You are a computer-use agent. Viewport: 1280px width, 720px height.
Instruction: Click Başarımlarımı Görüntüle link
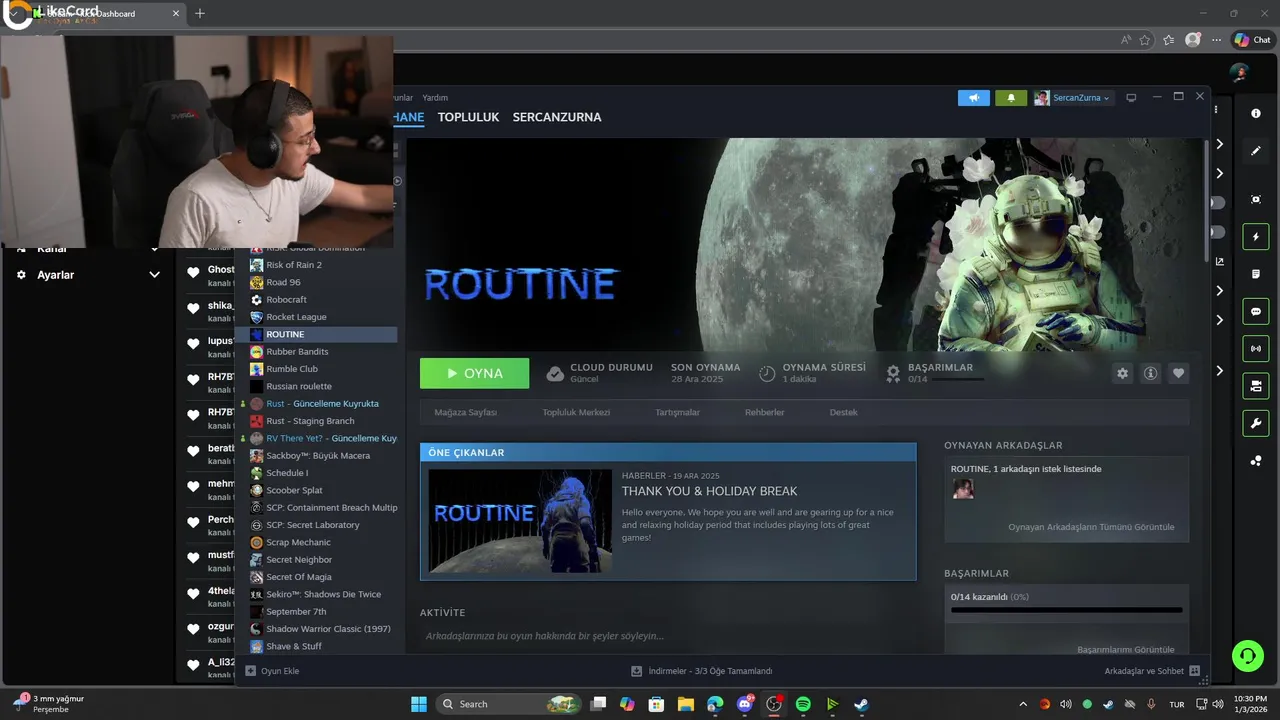coord(1125,649)
